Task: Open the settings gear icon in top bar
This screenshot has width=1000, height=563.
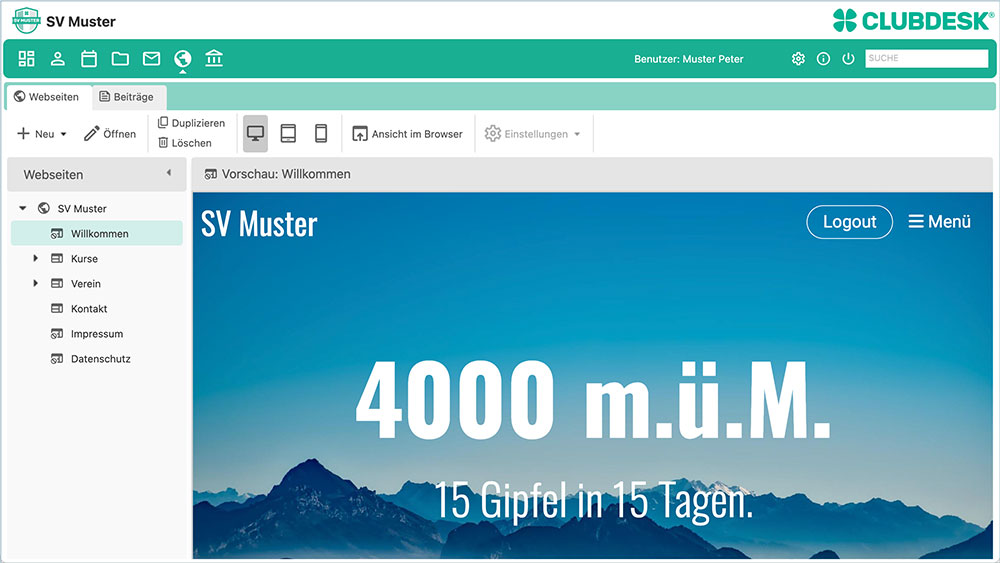Action: click(x=798, y=59)
